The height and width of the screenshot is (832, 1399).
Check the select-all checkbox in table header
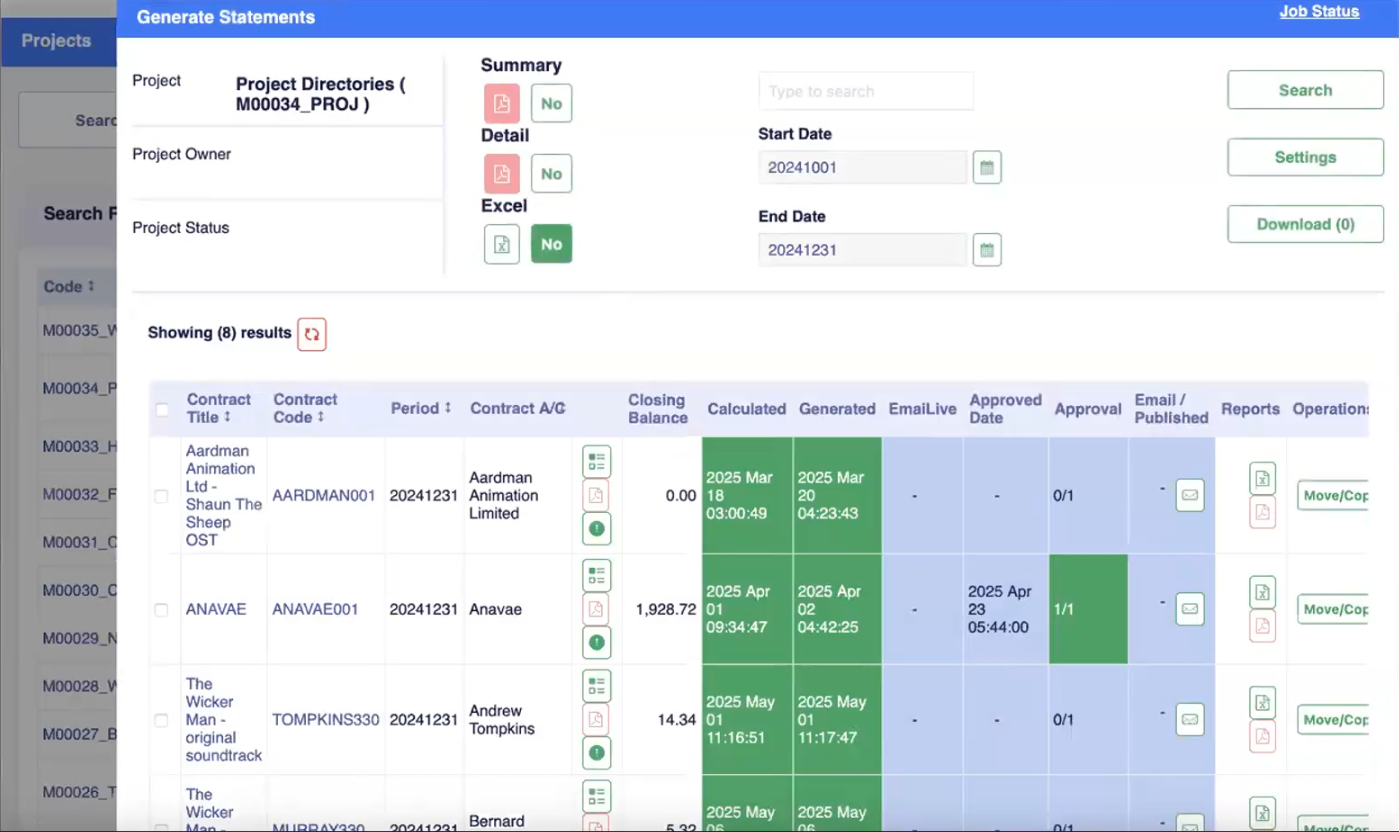[162, 409]
